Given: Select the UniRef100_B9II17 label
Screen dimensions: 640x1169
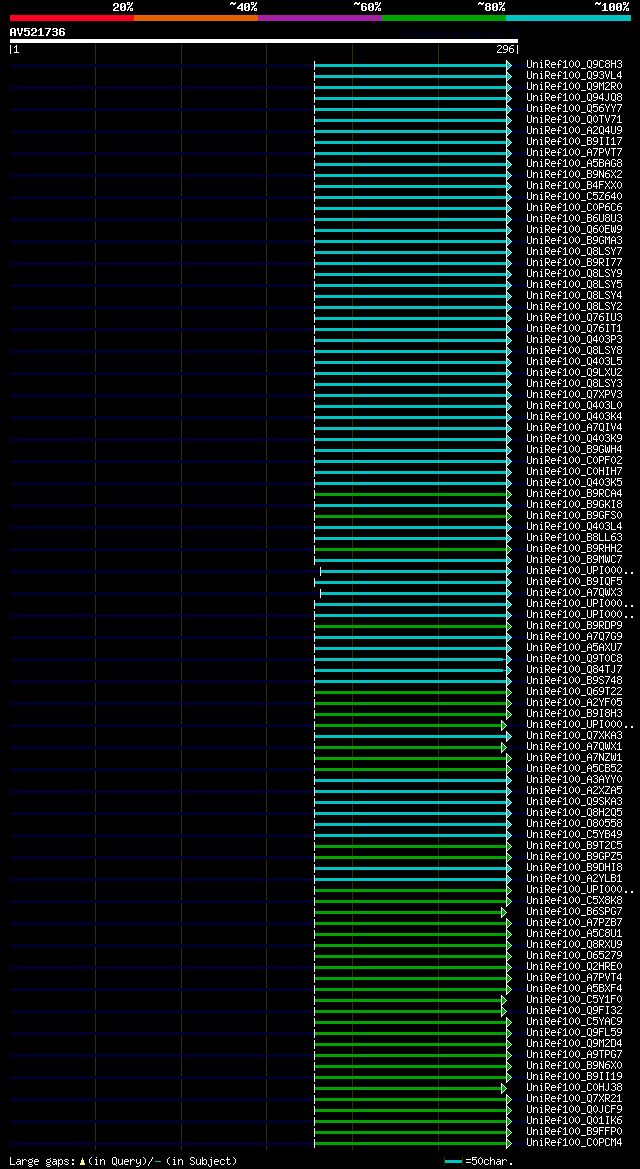Looking at the screenshot, I should click(x=574, y=142).
